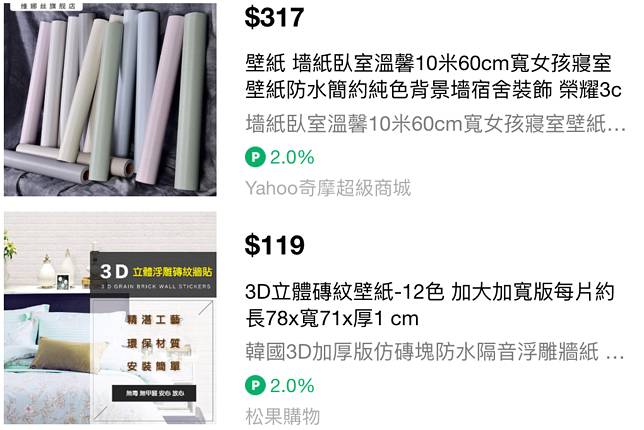Image resolution: width=644 pixels, height=430 pixels.
Task: Click the 精湛工藝 label in second thumbnail
Action: (154, 319)
